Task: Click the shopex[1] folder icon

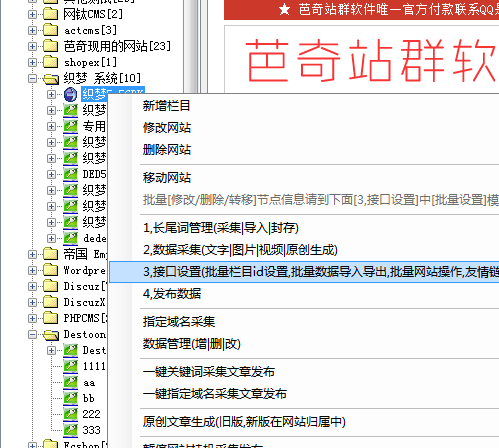Action: 51,62
